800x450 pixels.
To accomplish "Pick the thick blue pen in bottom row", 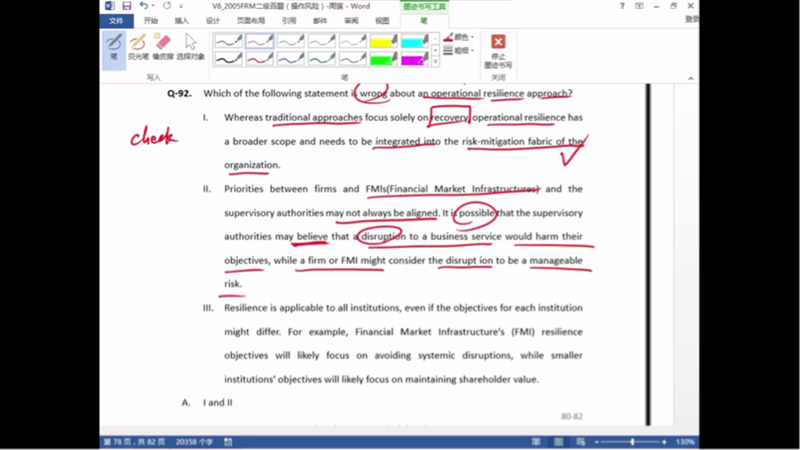I will 290,59.
